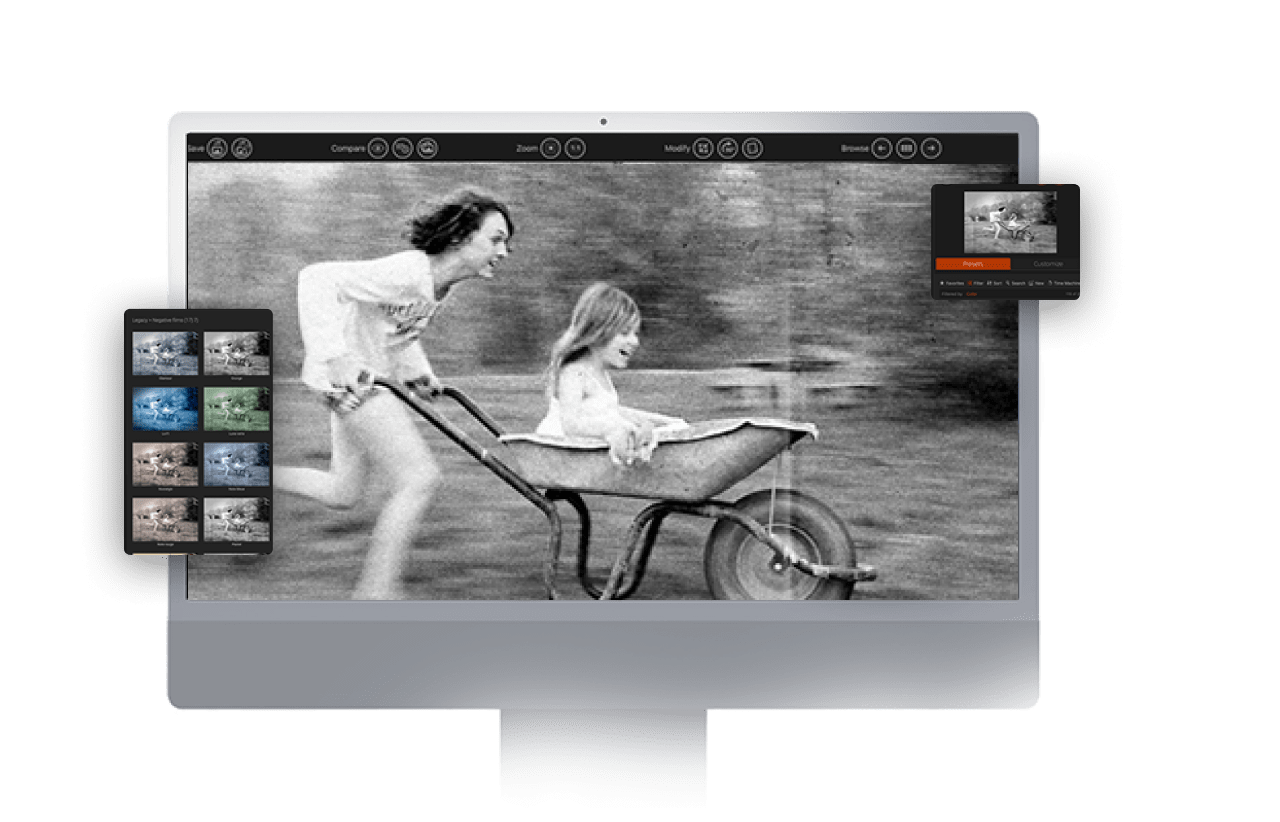This screenshot has width=1280, height=822.
Task: Click the orange filter link next to Filtered by
Action: 971,294
